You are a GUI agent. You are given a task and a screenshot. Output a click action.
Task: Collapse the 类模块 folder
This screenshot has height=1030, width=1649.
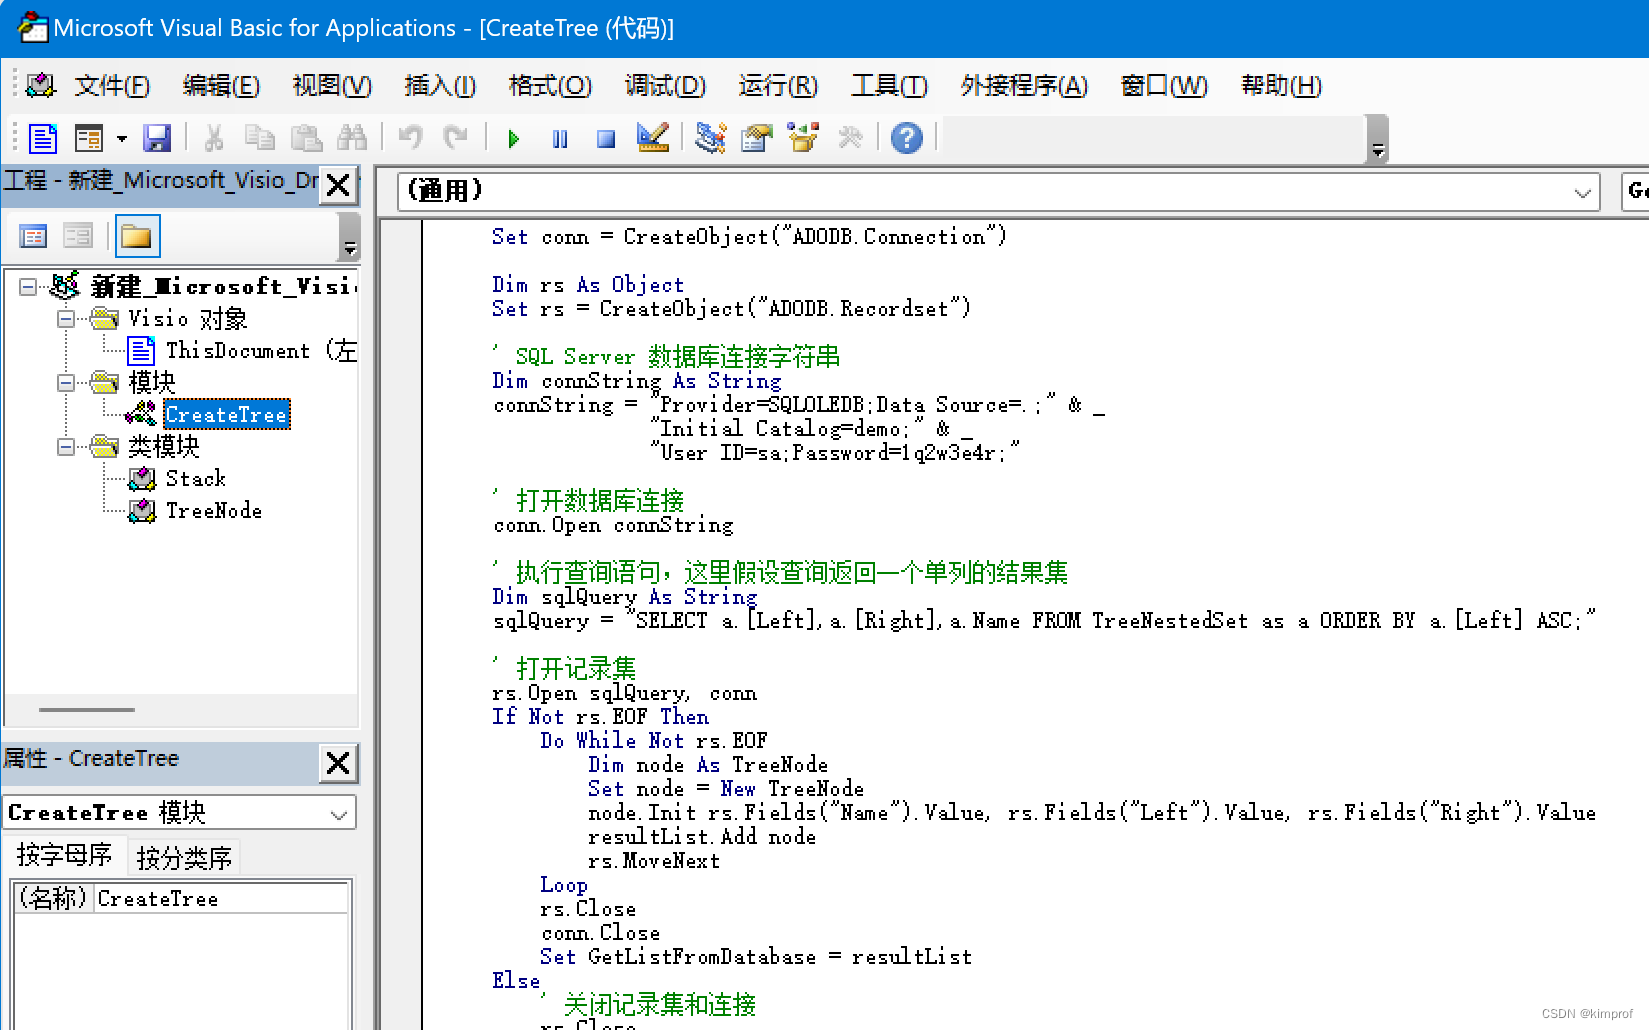(66, 447)
